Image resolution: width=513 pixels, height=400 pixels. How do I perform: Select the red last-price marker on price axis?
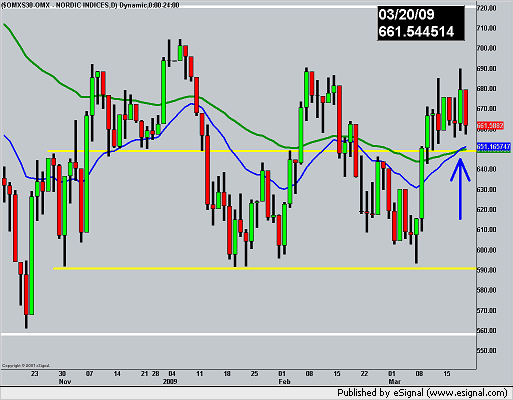click(x=490, y=126)
